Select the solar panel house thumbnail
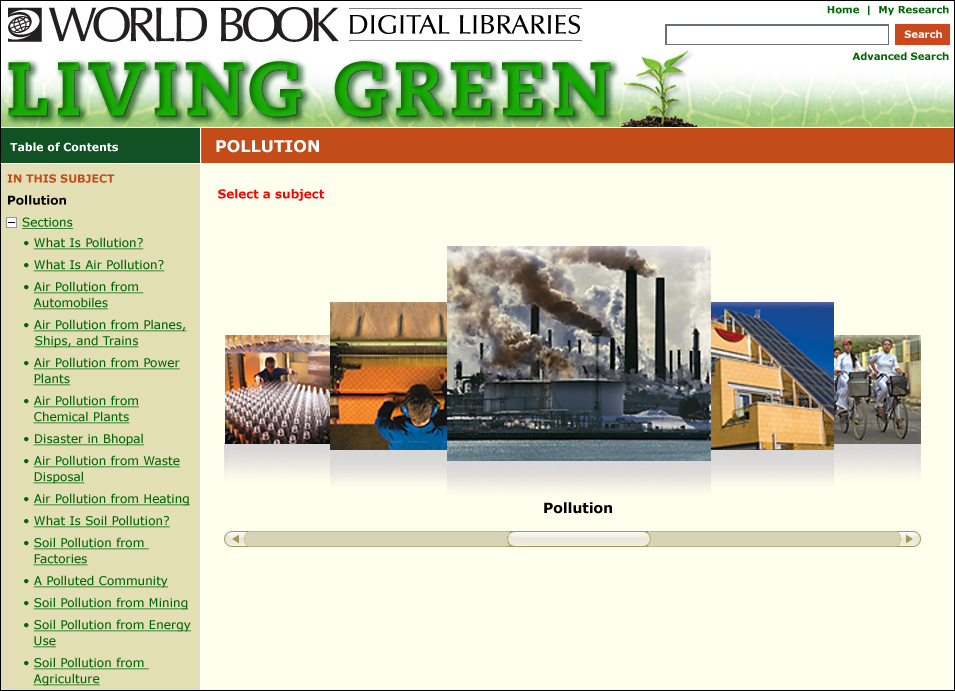This screenshot has width=955, height=691. [772, 376]
